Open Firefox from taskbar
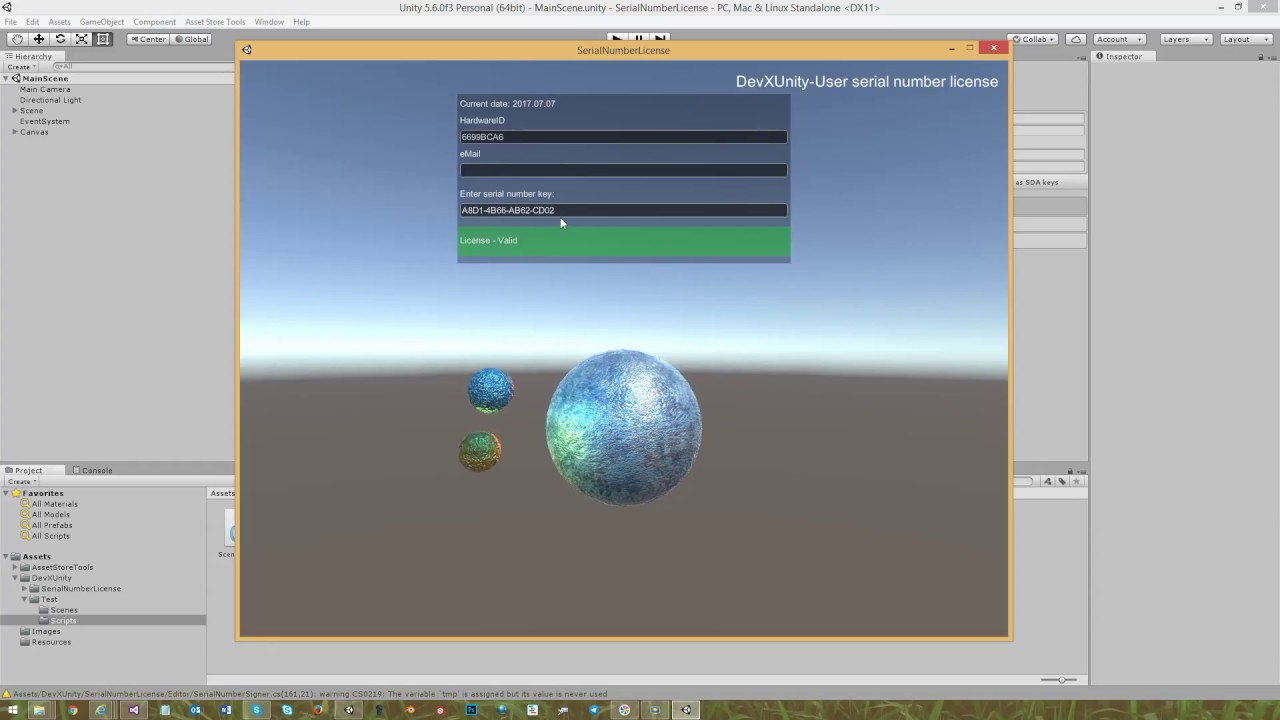Screen dimensions: 1280x720 pos(318,710)
